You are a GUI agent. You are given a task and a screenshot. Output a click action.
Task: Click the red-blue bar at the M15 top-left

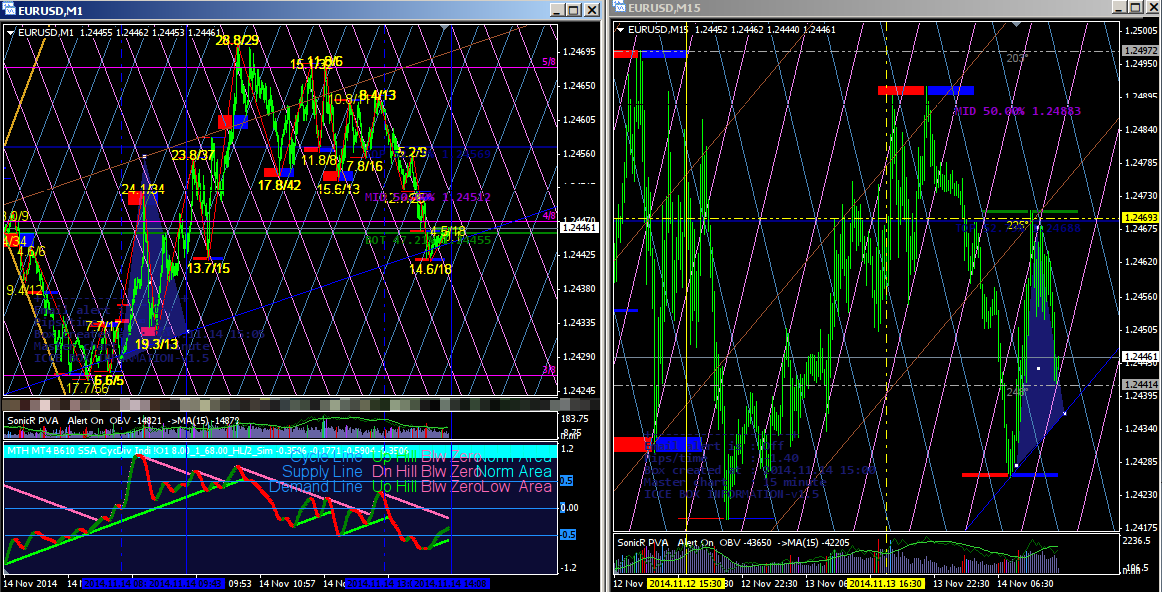coord(650,54)
